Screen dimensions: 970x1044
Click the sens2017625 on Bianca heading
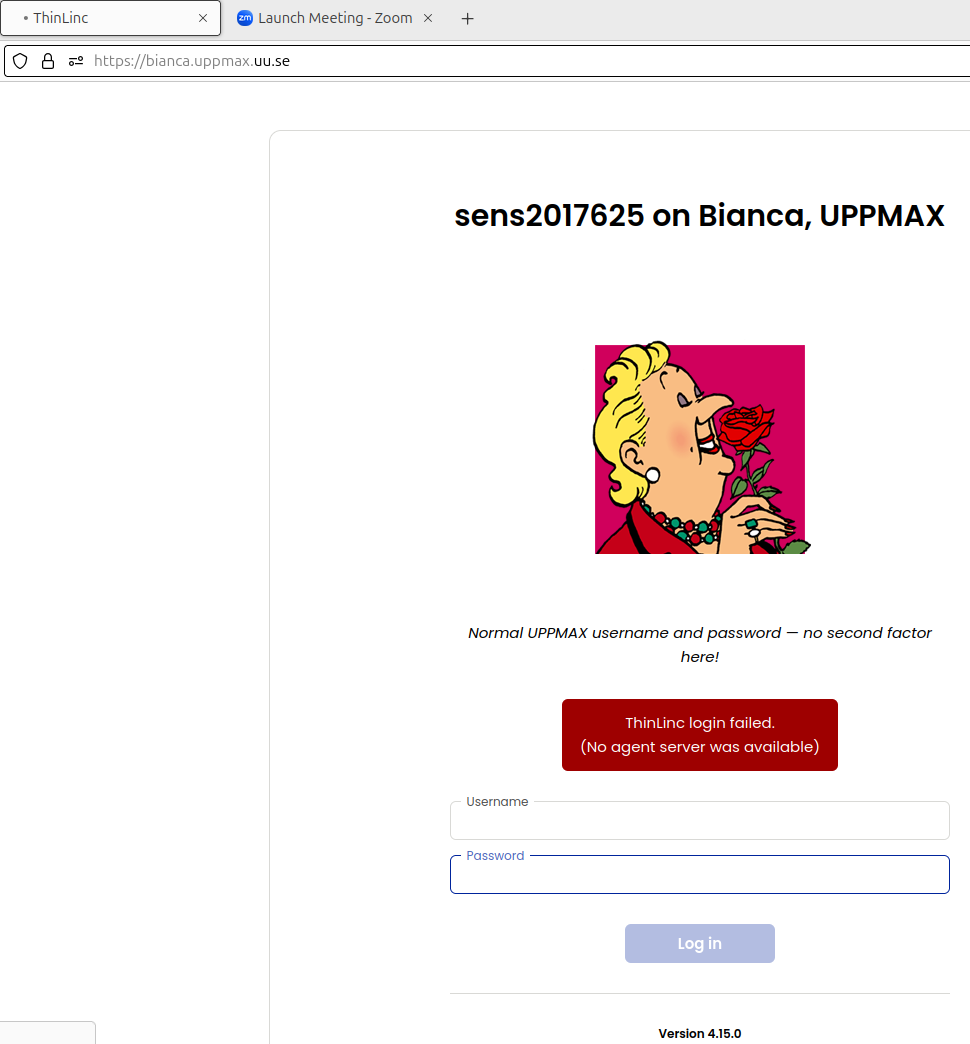(x=699, y=215)
